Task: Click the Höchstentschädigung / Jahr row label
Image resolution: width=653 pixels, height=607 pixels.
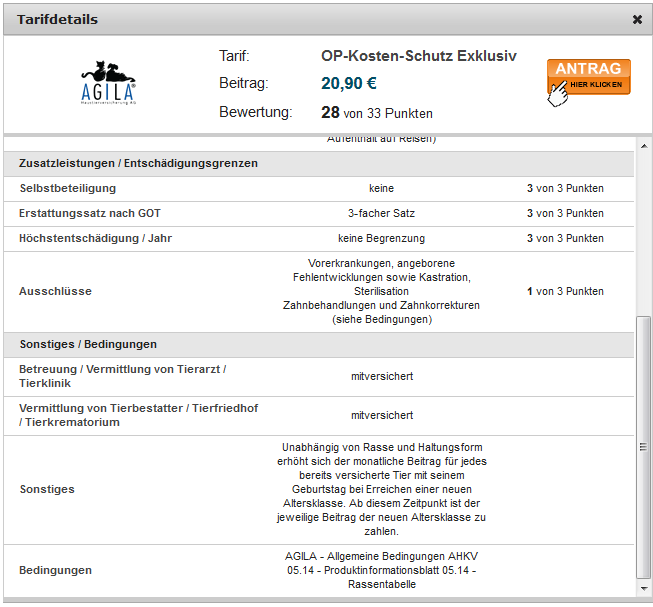Action: [95, 238]
